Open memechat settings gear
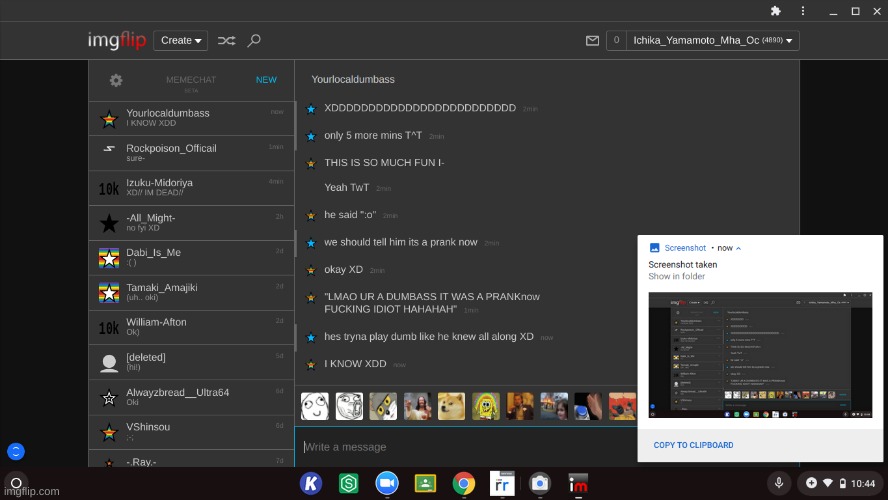Screen dimensions: 888x500 [116, 80]
